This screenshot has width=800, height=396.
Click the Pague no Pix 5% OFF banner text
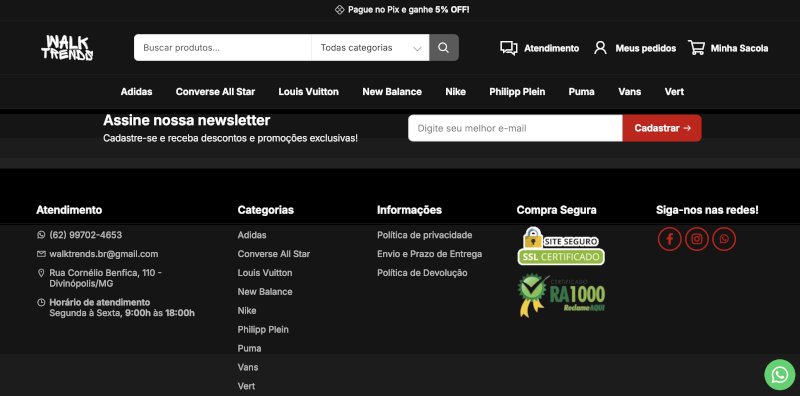pyautogui.click(x=409, y=10)
